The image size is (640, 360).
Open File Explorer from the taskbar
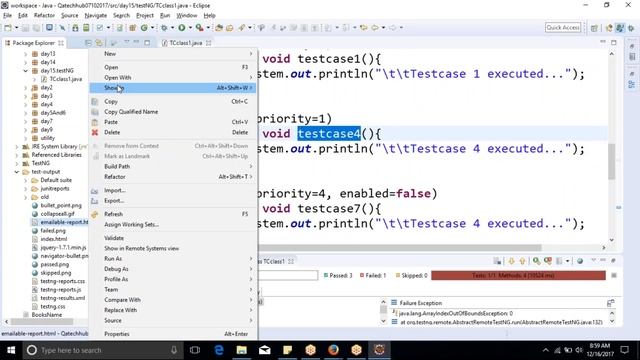pyautogui.click(x=242, y=350)
